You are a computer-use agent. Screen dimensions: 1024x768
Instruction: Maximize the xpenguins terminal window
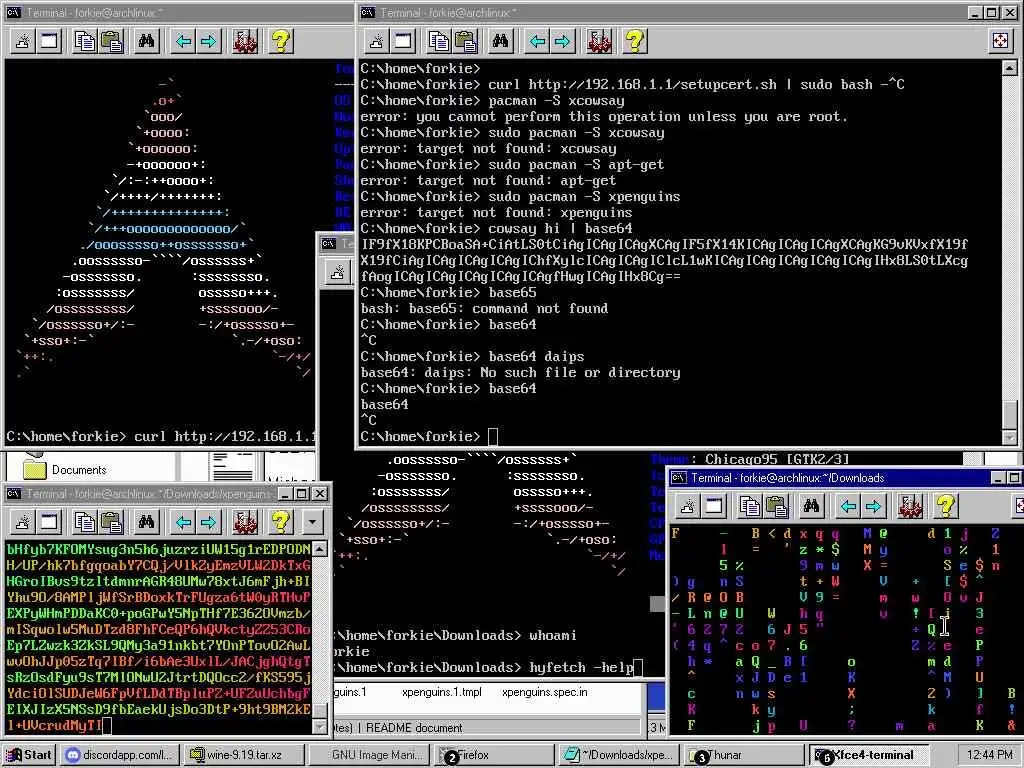tap(302, 494)
